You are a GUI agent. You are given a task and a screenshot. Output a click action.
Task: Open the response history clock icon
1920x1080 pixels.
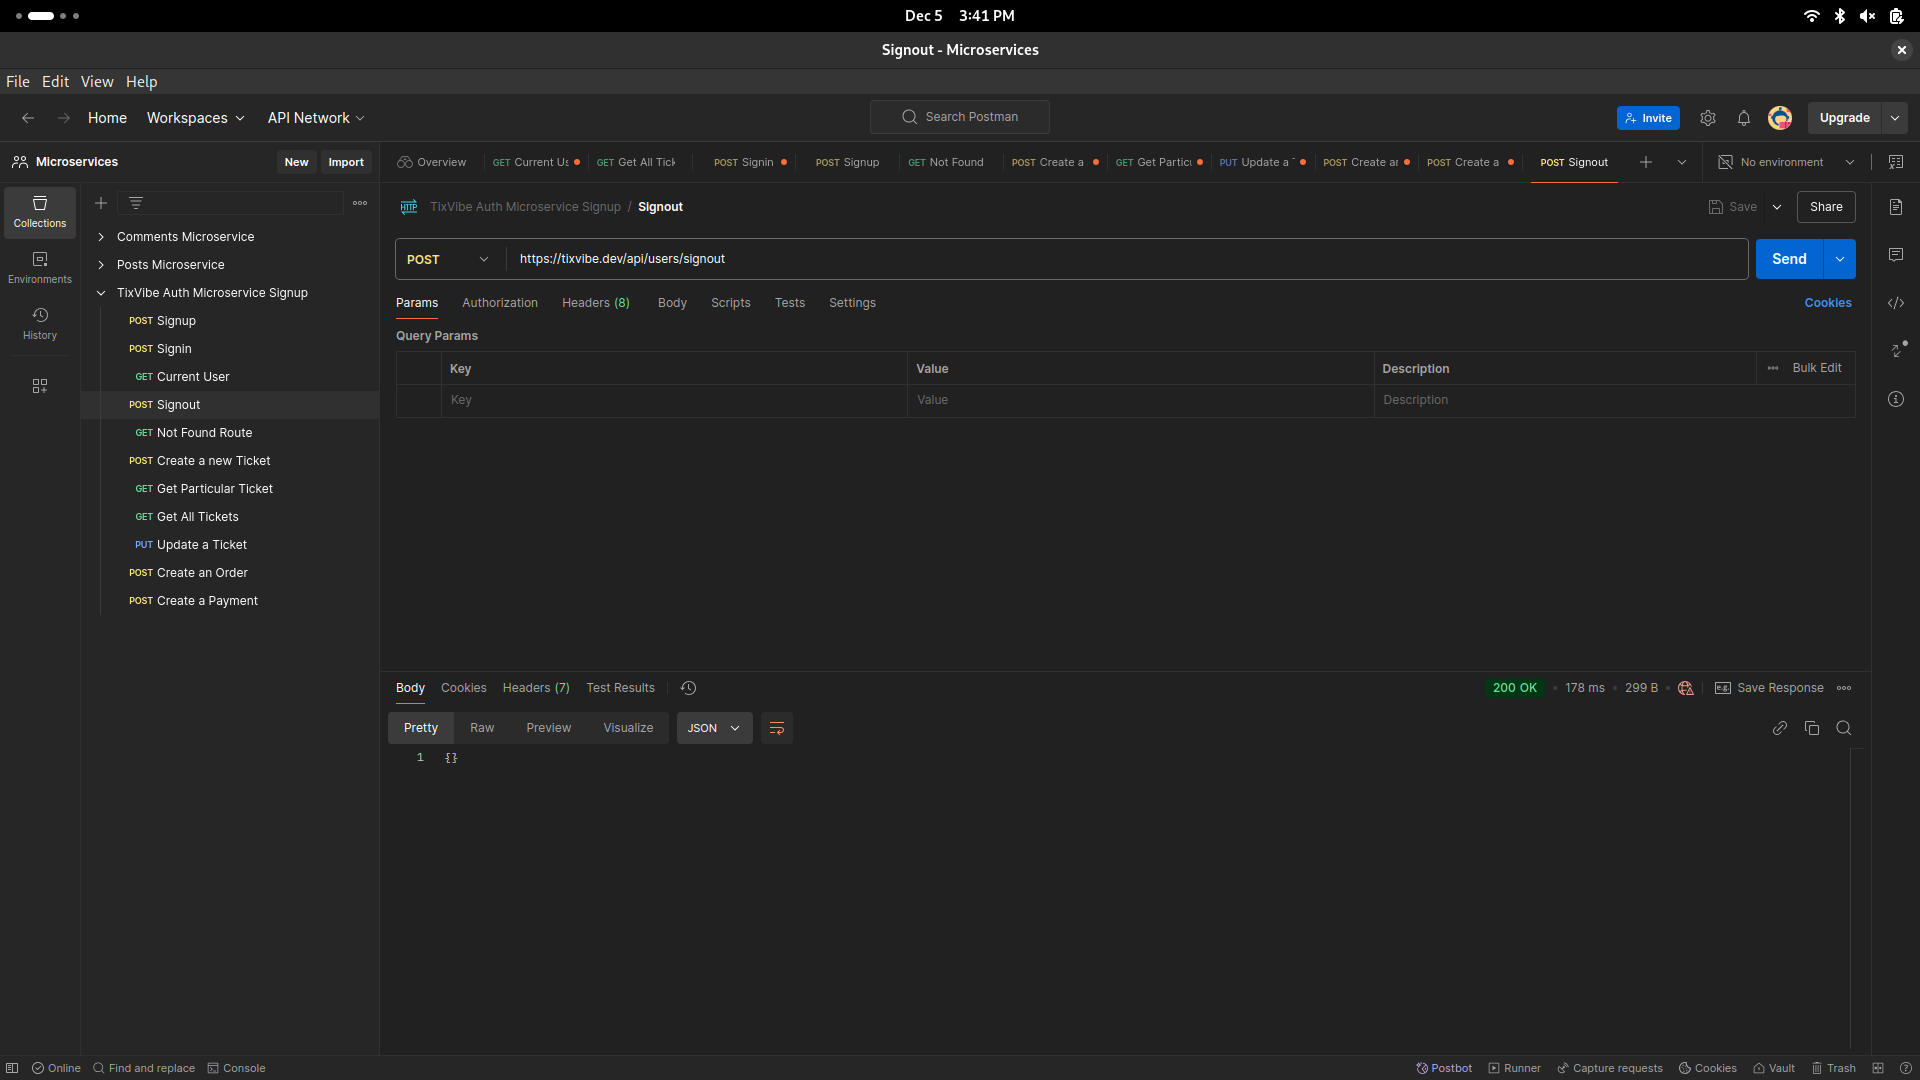pos(688,688)
